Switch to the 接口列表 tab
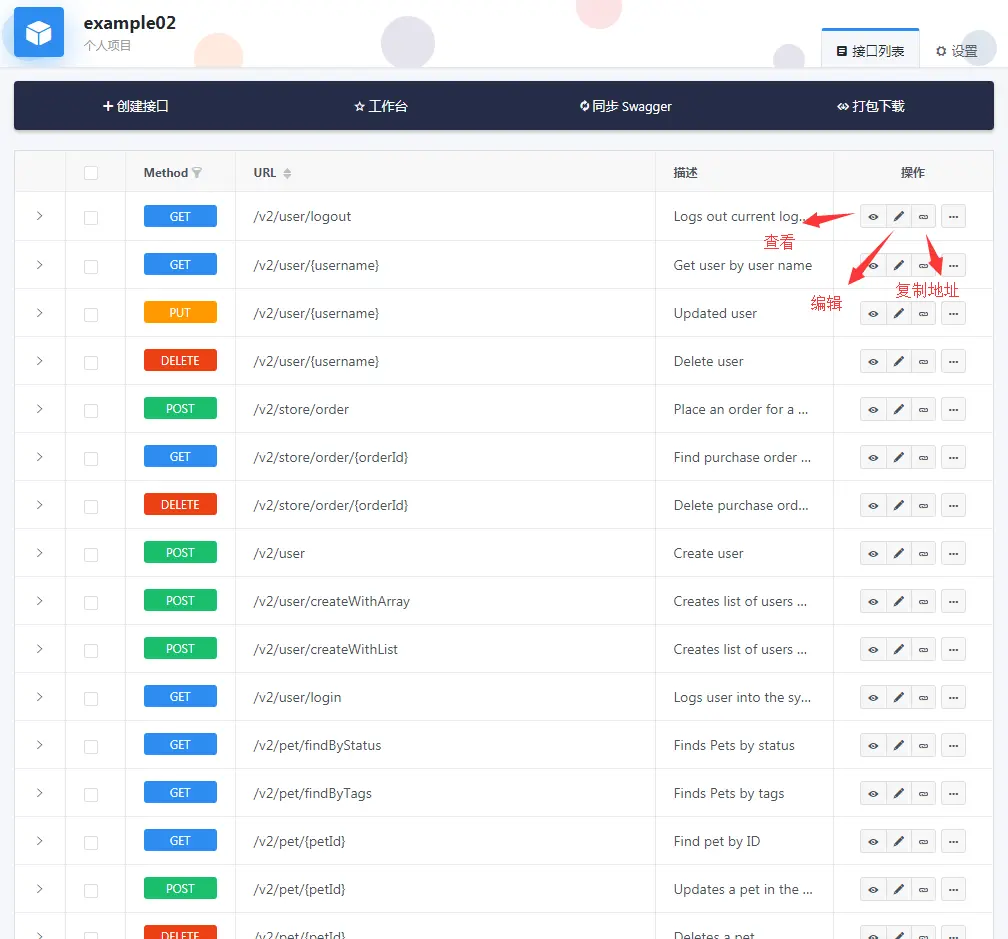Screen dimensions: 1008x939 [x=870, y=51]
